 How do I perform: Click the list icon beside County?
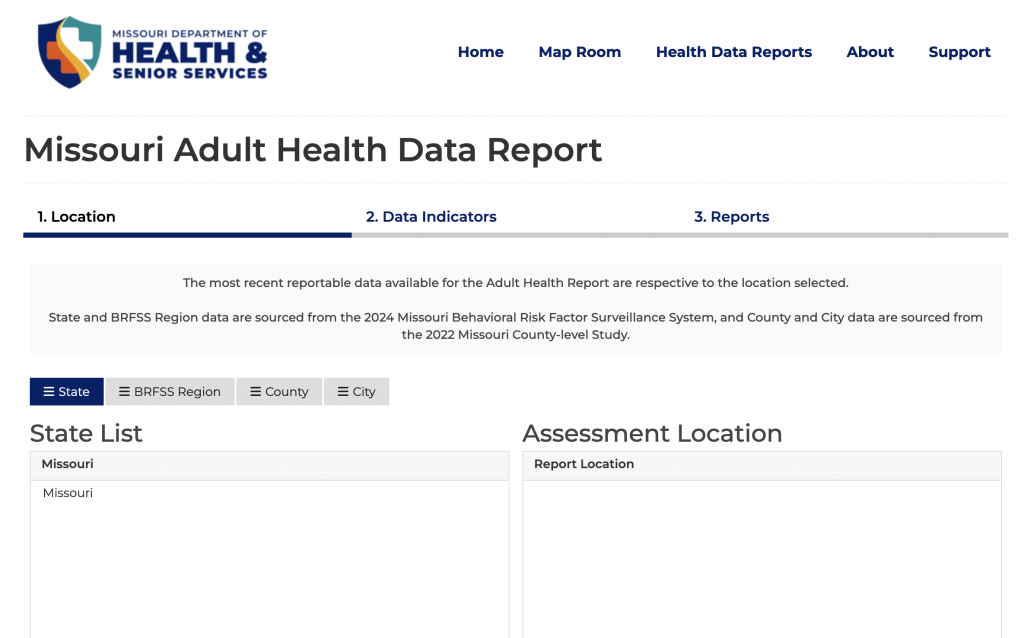(x=255, y=392)
